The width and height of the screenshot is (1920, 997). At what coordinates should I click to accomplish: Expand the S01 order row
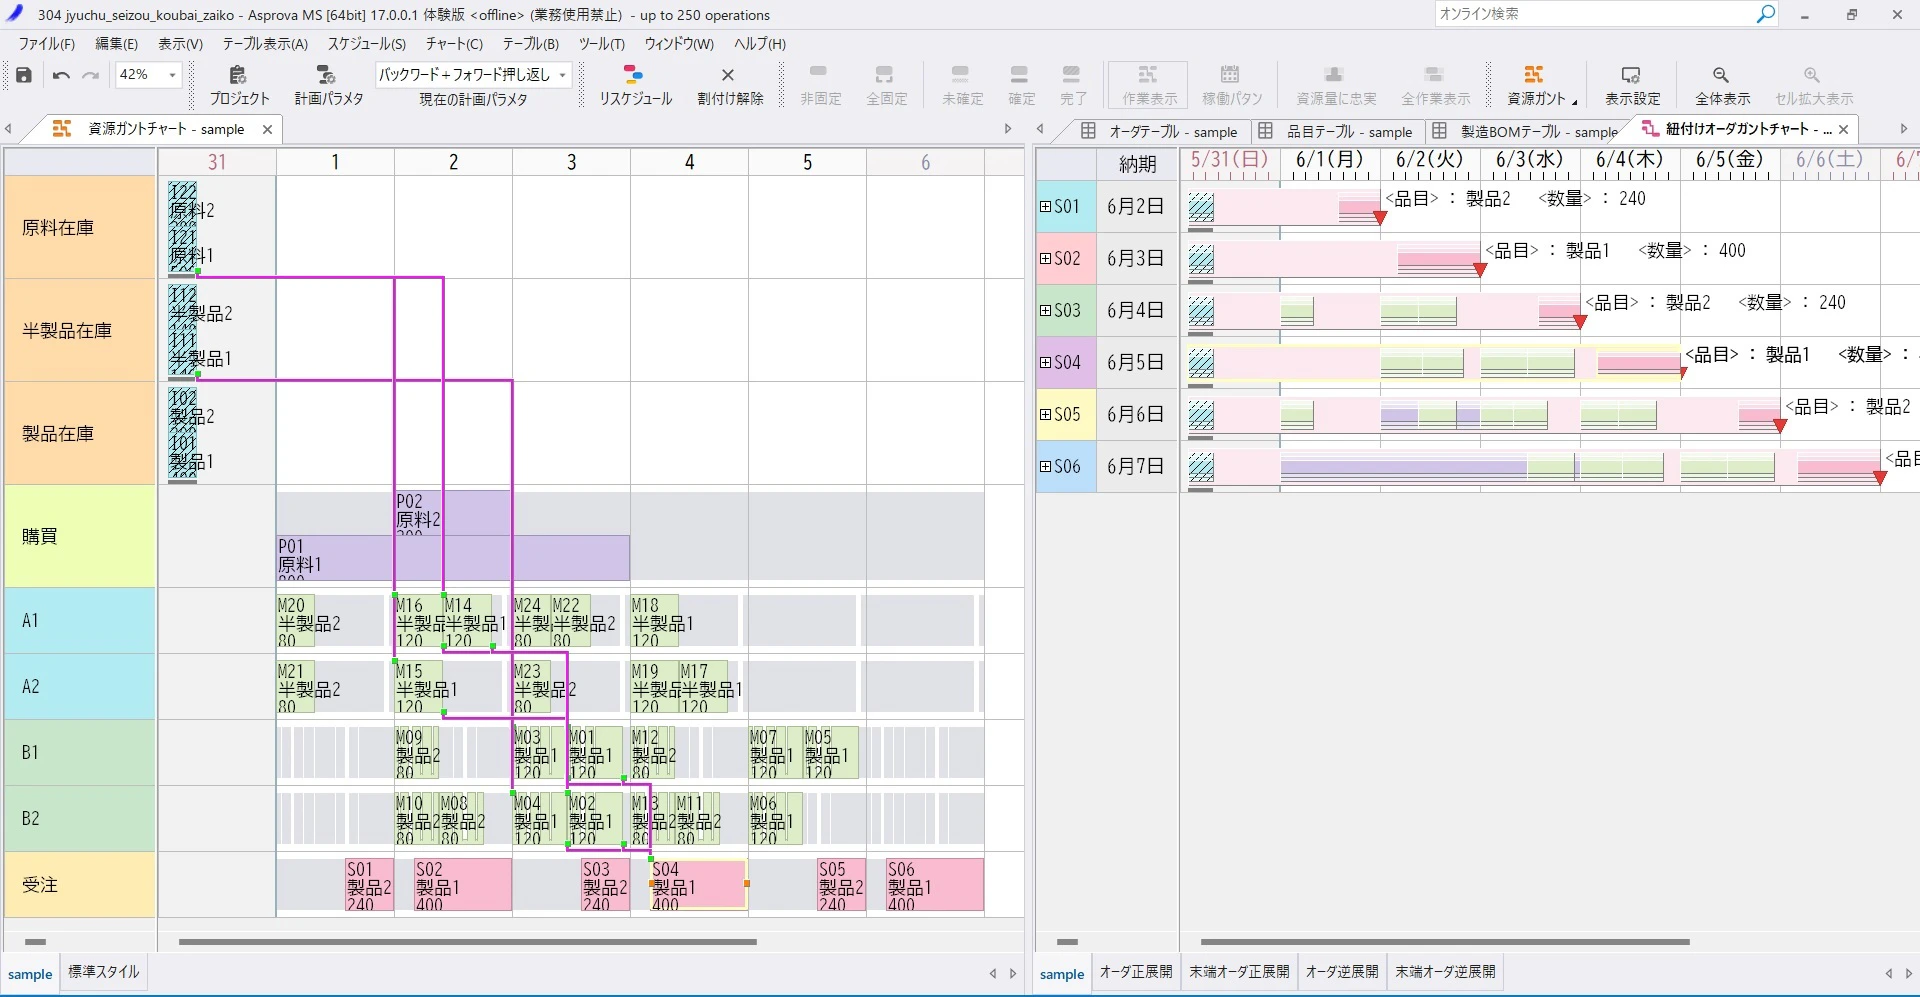(1045, 206)
